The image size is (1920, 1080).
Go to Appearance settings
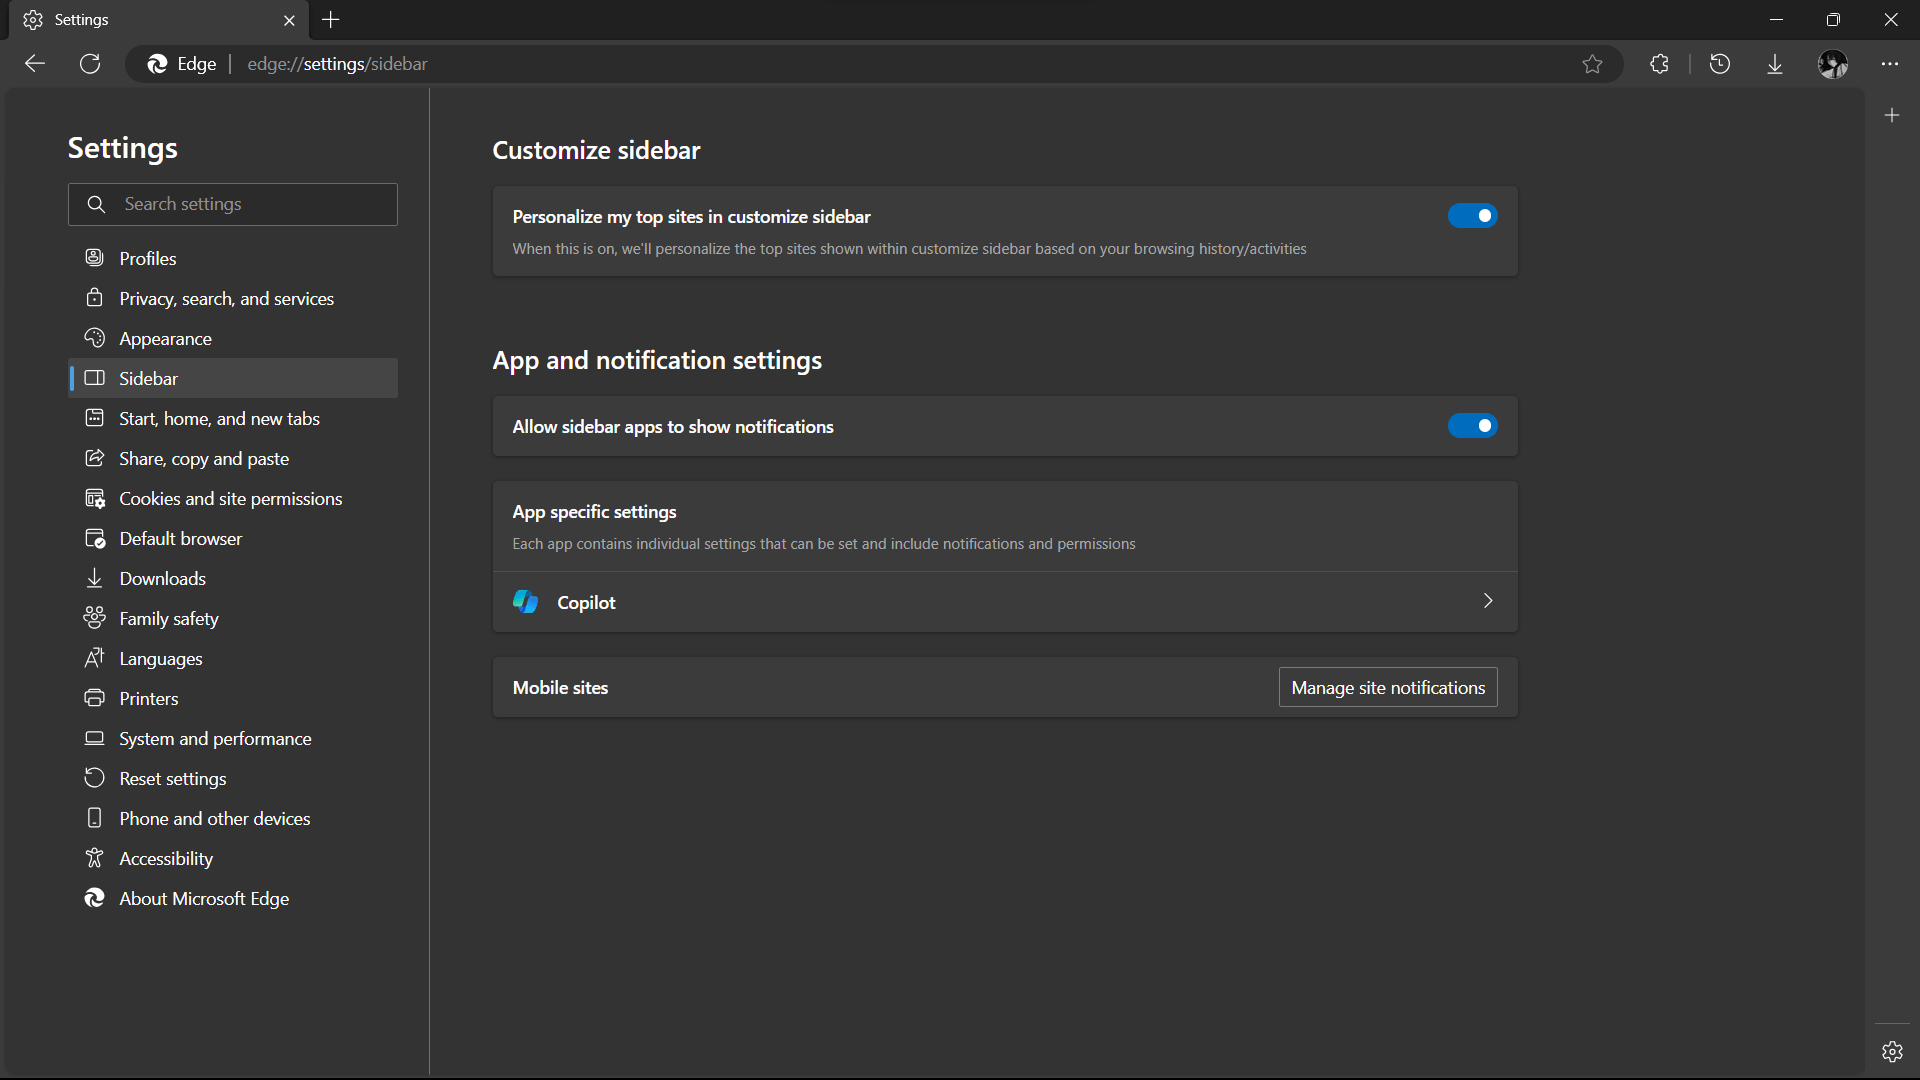tap(233, 338)
